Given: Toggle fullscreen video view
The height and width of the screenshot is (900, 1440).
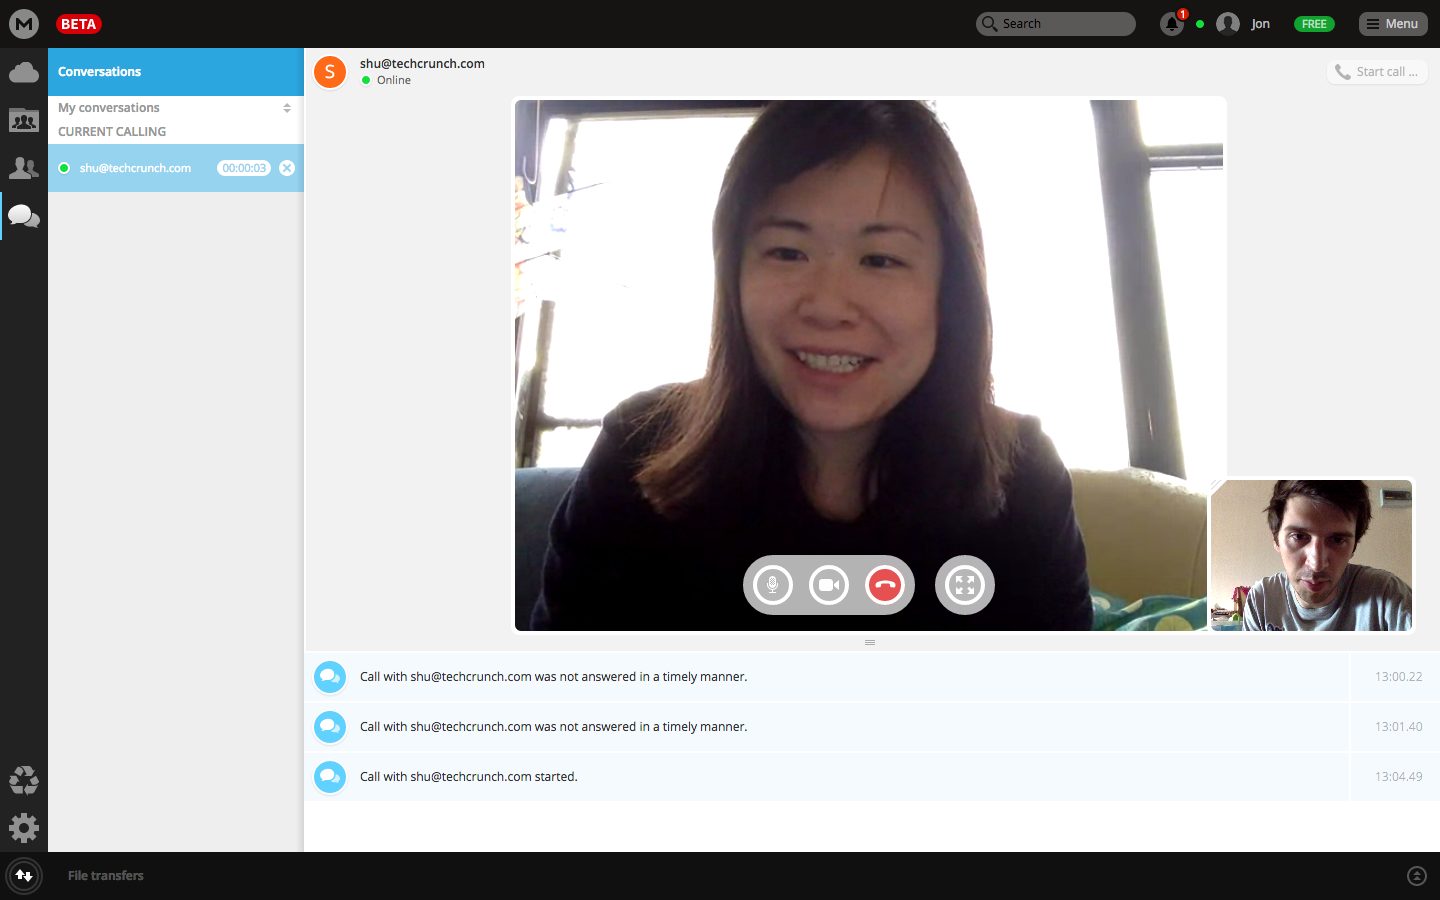Looking at the screenshot, I should point(964,585).
